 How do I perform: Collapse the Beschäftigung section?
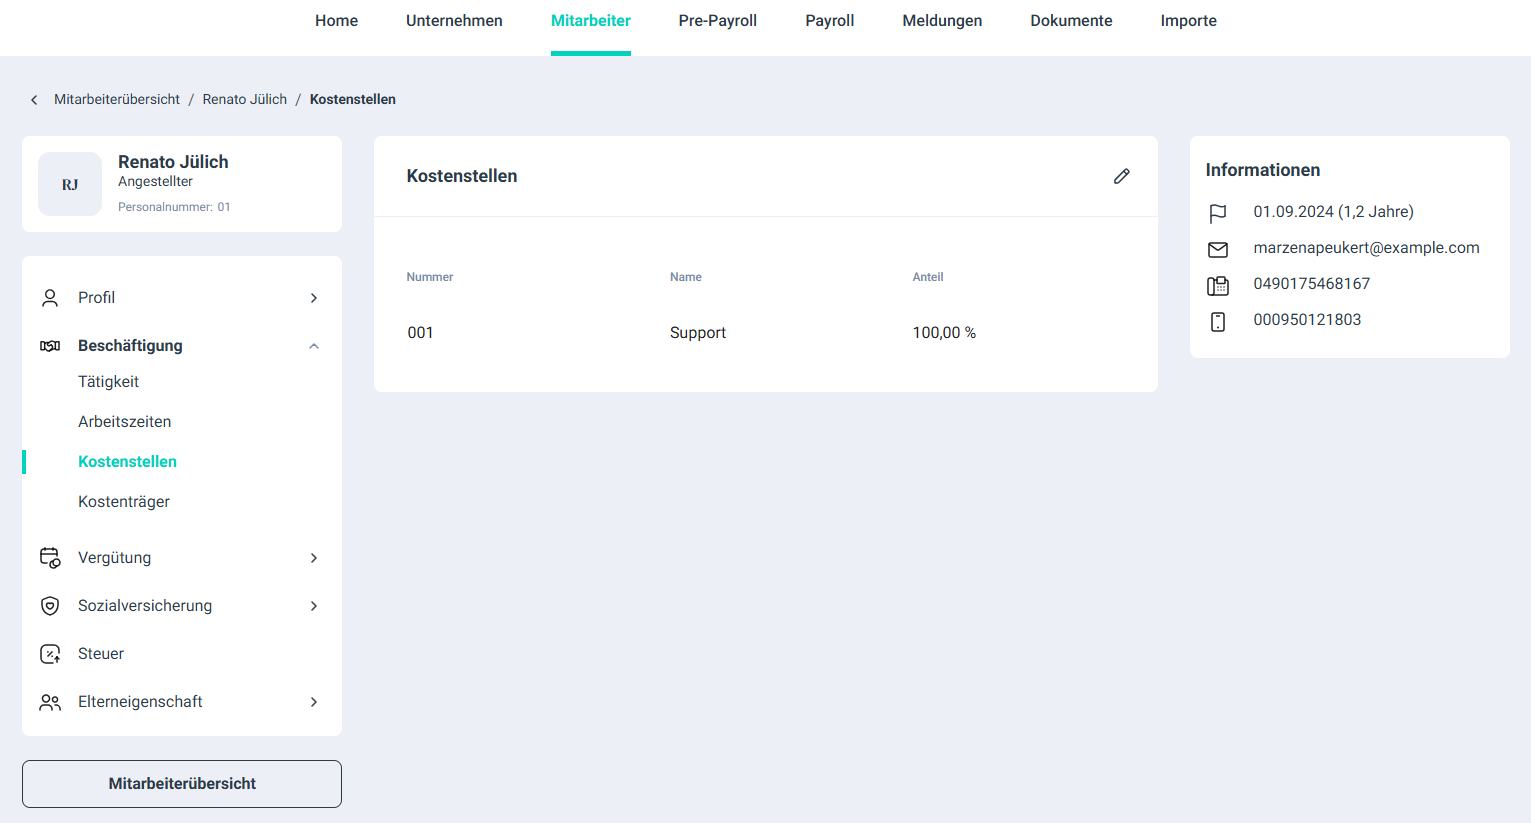point(313,346)
